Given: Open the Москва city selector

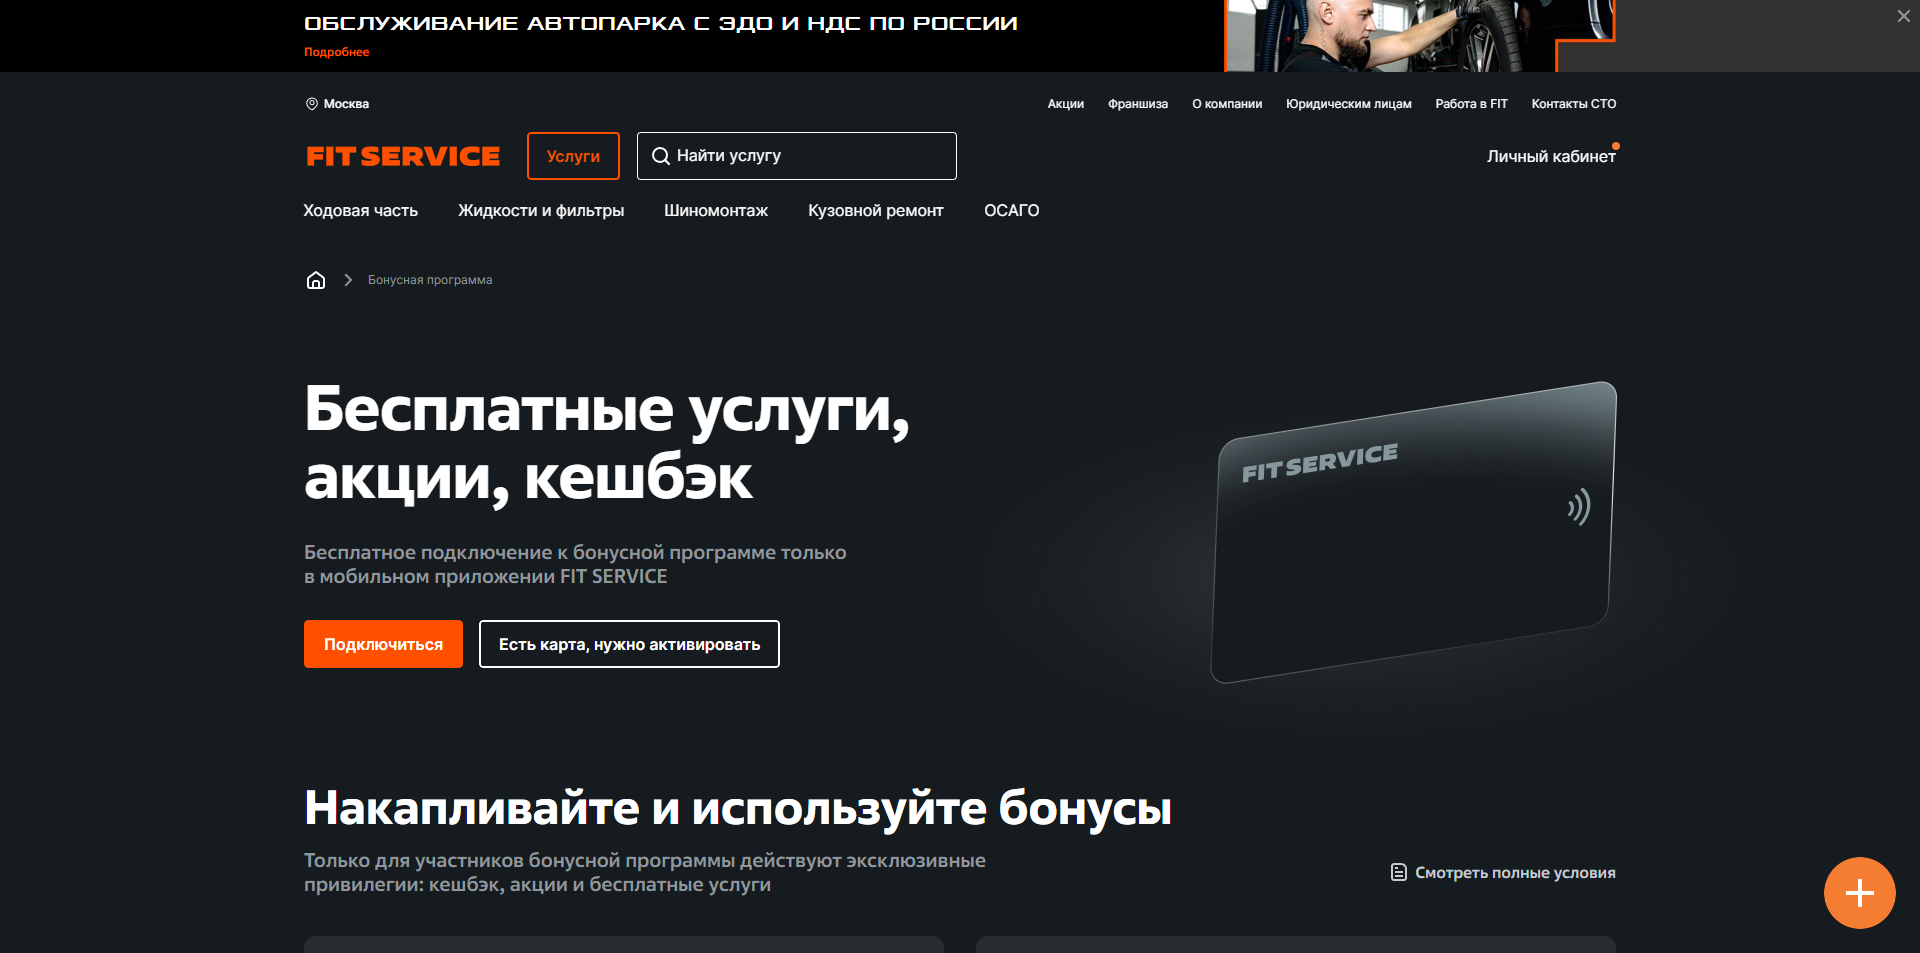Looking at the screenshot, I should [346, 104].
